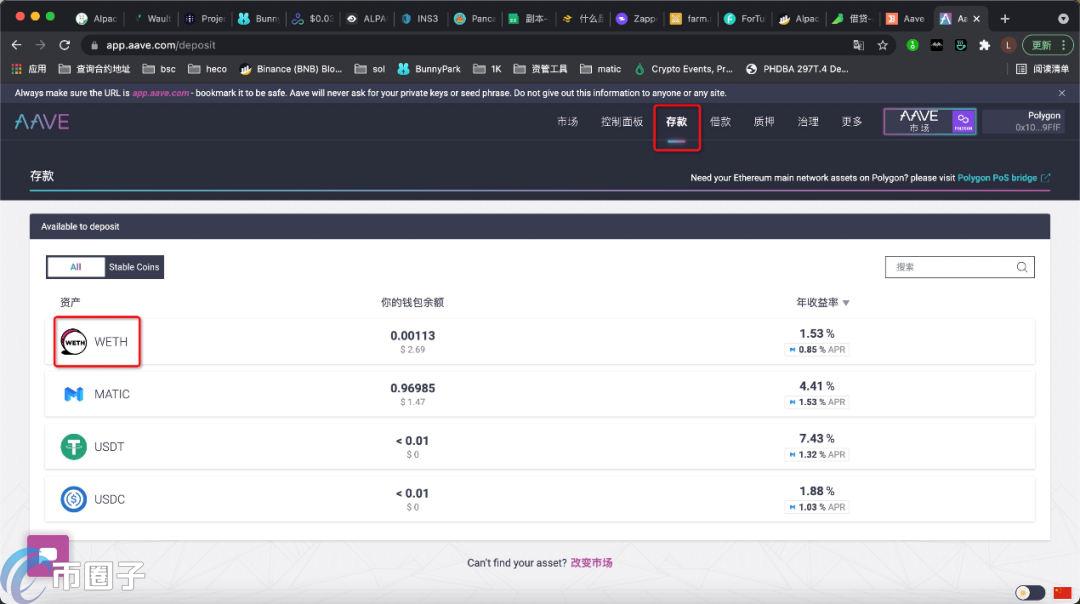
Task: Dismiss the URL safety warning banner
Action: [1061, 93]
